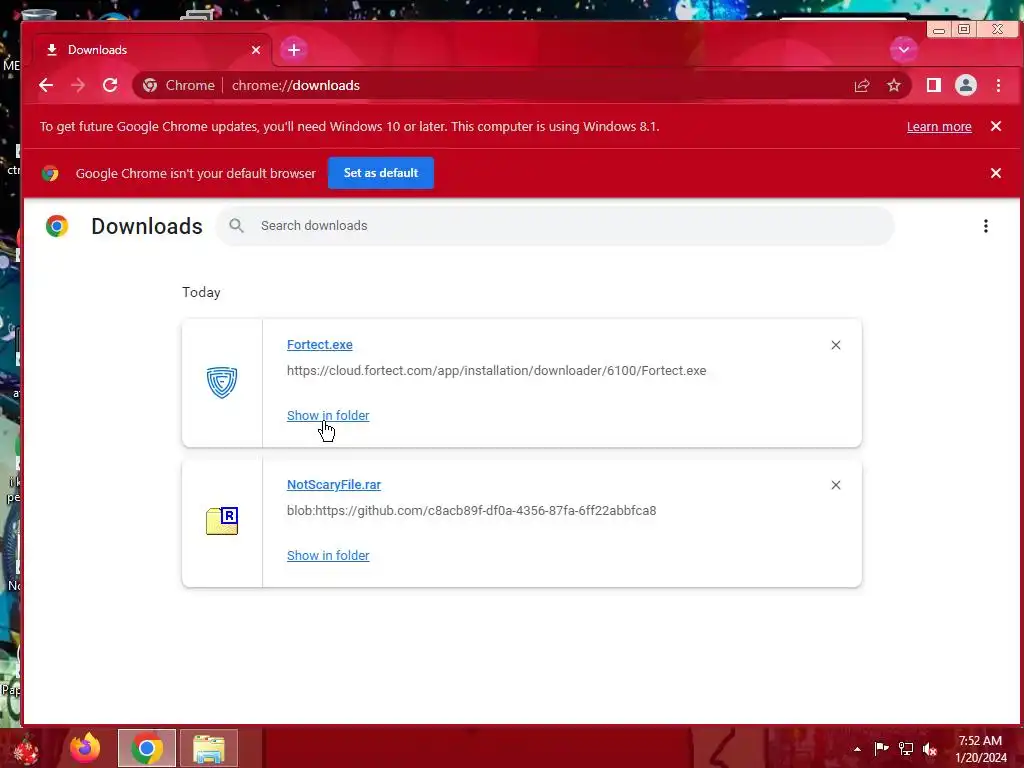1024x768 pixels.
Task: Show hidden tray icons arrow
Action: (x=857, y=749)
